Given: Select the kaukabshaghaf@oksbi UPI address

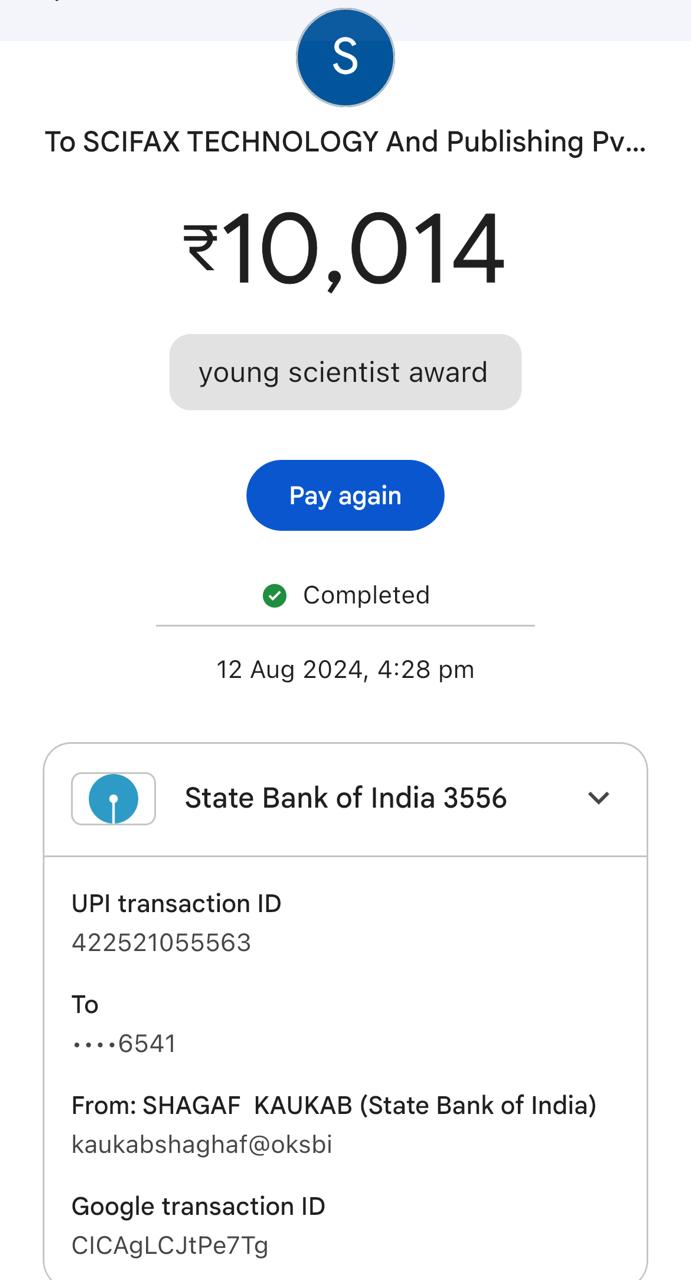Looking at the screenshot, I should [201, 1145].
